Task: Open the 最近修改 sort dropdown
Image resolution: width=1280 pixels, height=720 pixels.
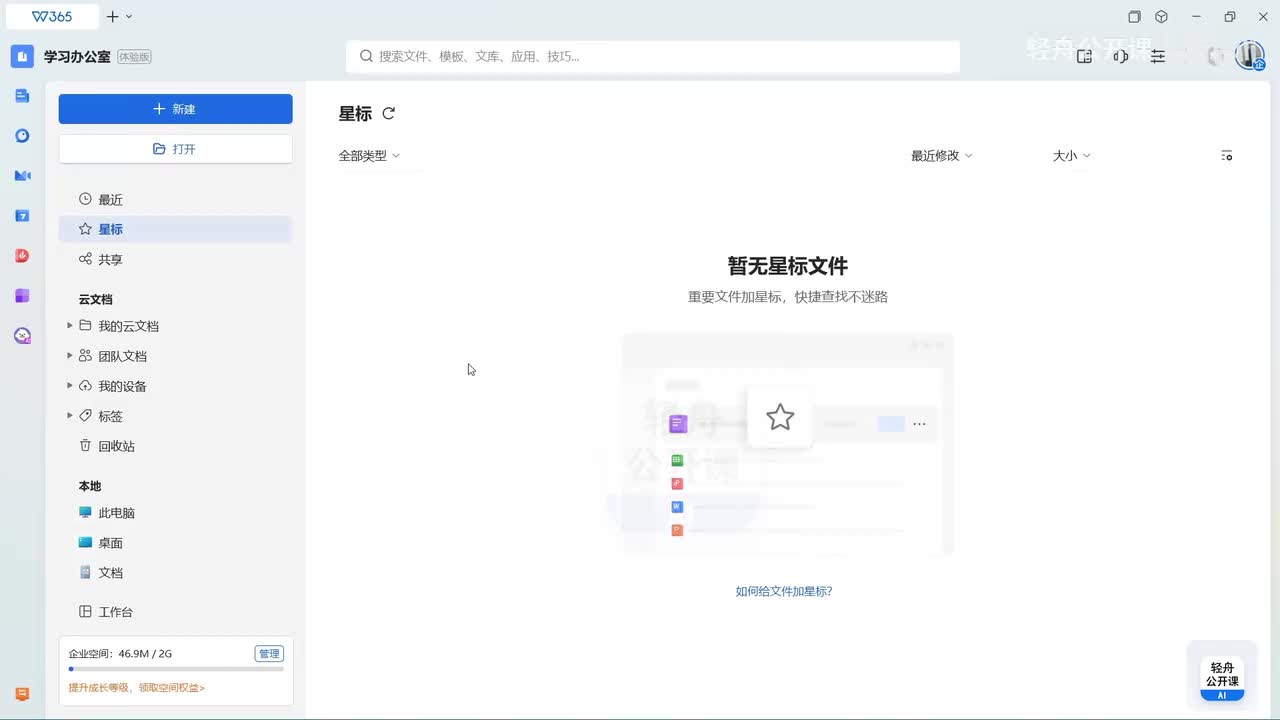Action: (x=942, y=156)
